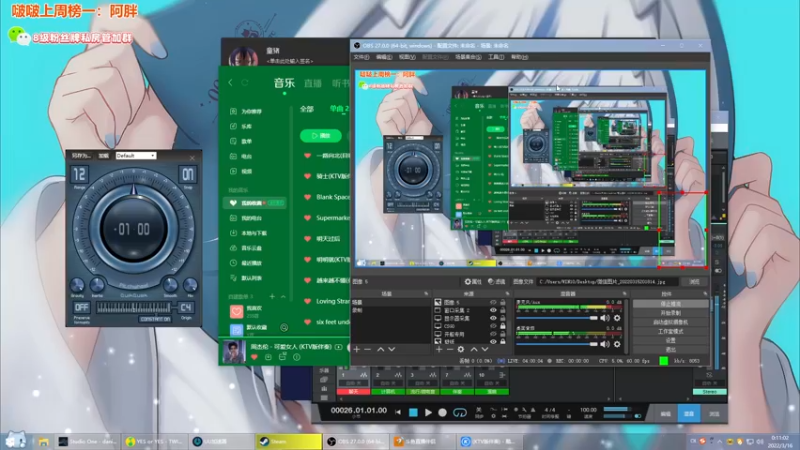Image resolution: width=800 pixels, height=450 pixels.
Task: Open OBS from the Windows taskbar
Action: 356,441
